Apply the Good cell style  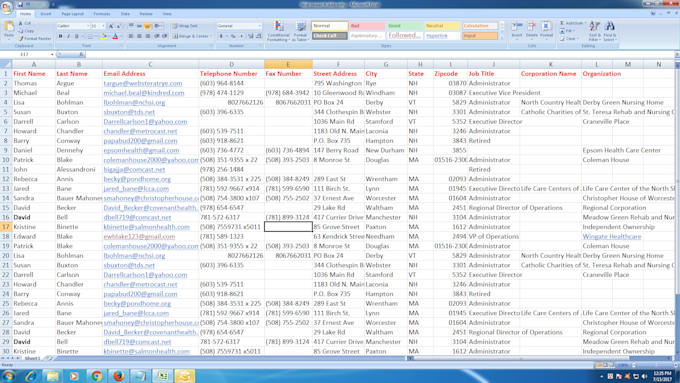point(405,26)
